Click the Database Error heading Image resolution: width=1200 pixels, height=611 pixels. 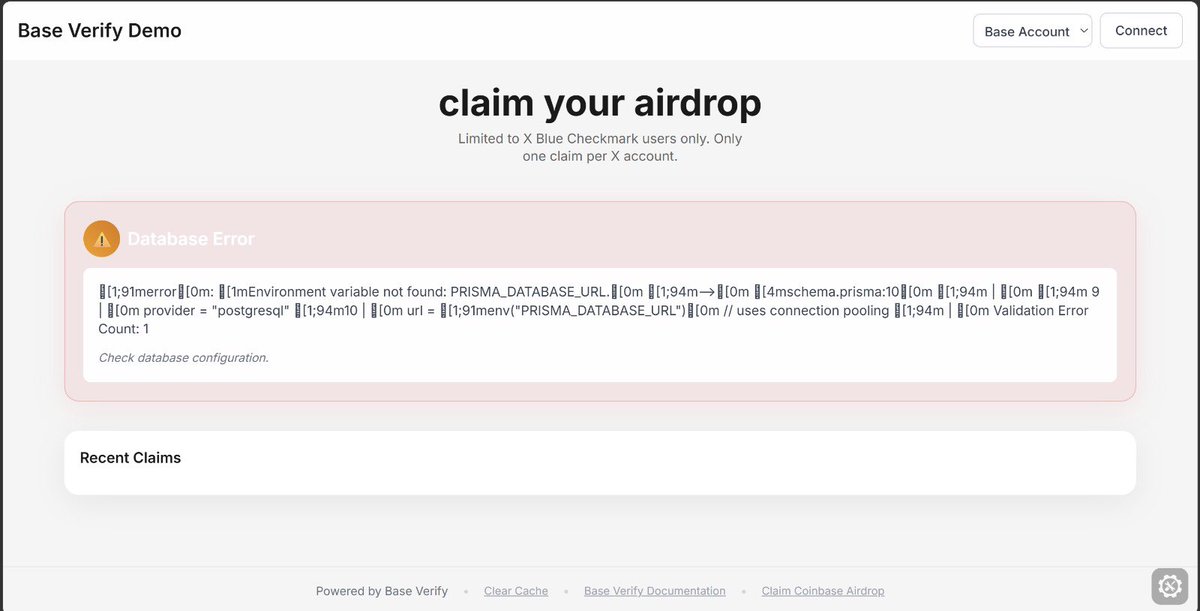pos(191,239)
